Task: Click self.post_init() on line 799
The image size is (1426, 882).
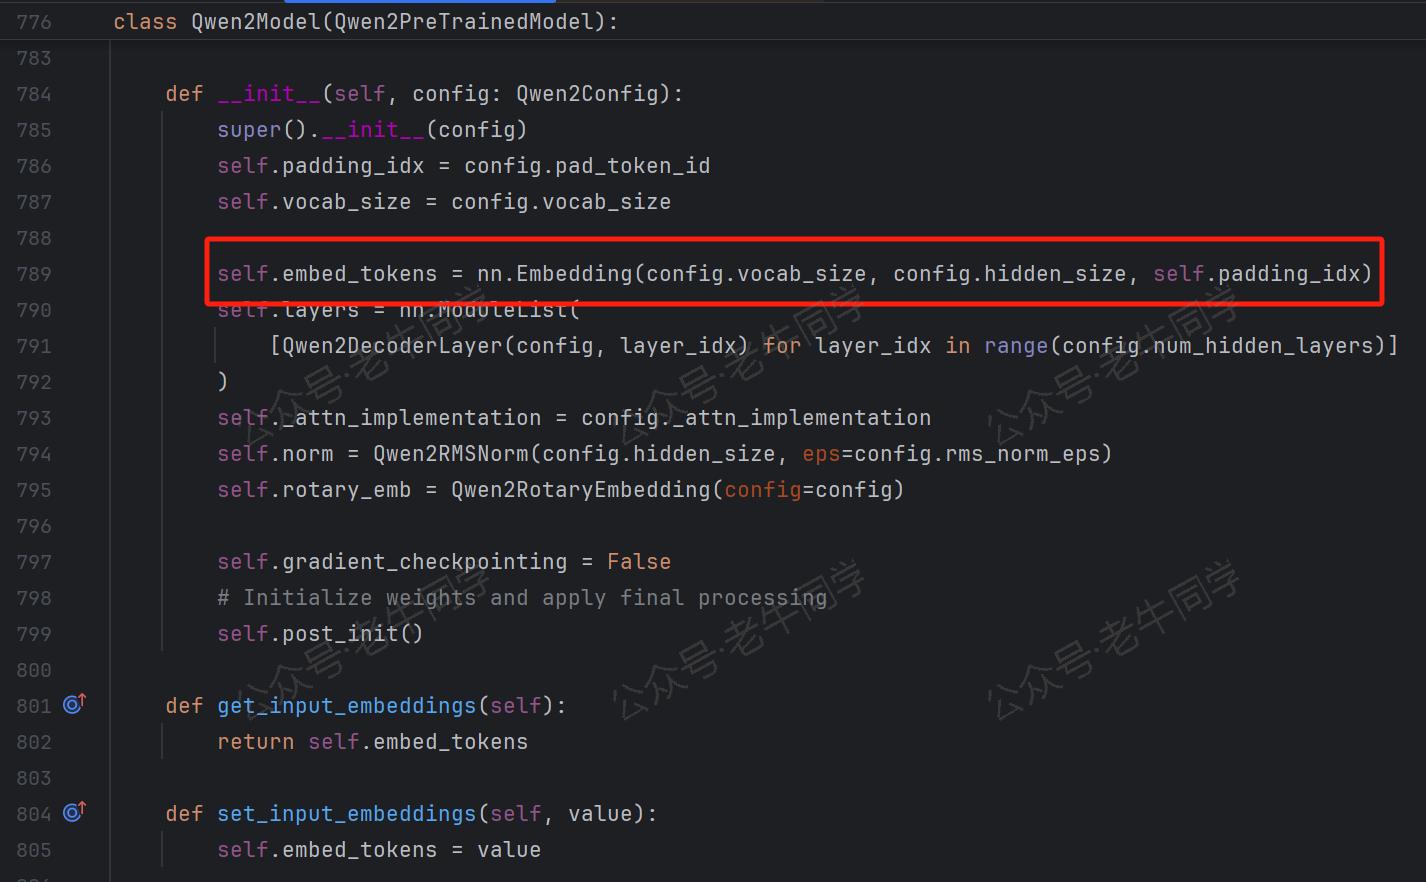Action: pos(320,634)
